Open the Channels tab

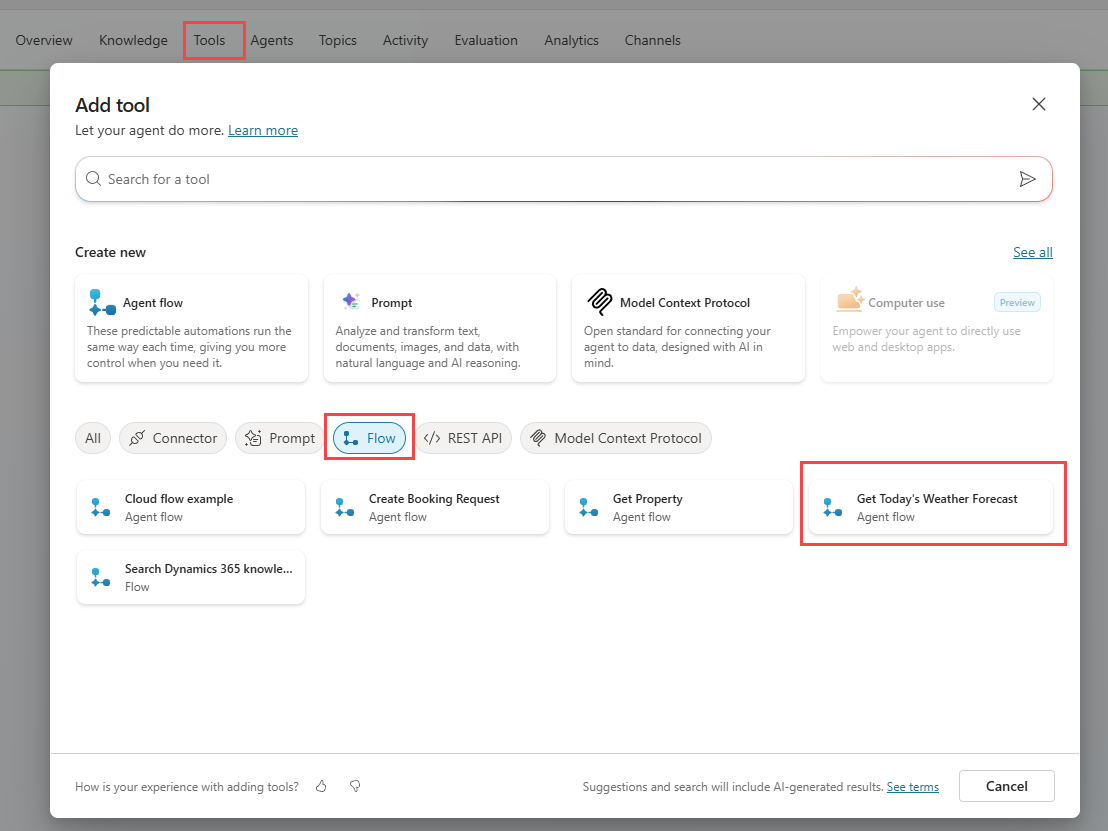tap(653, 40)
